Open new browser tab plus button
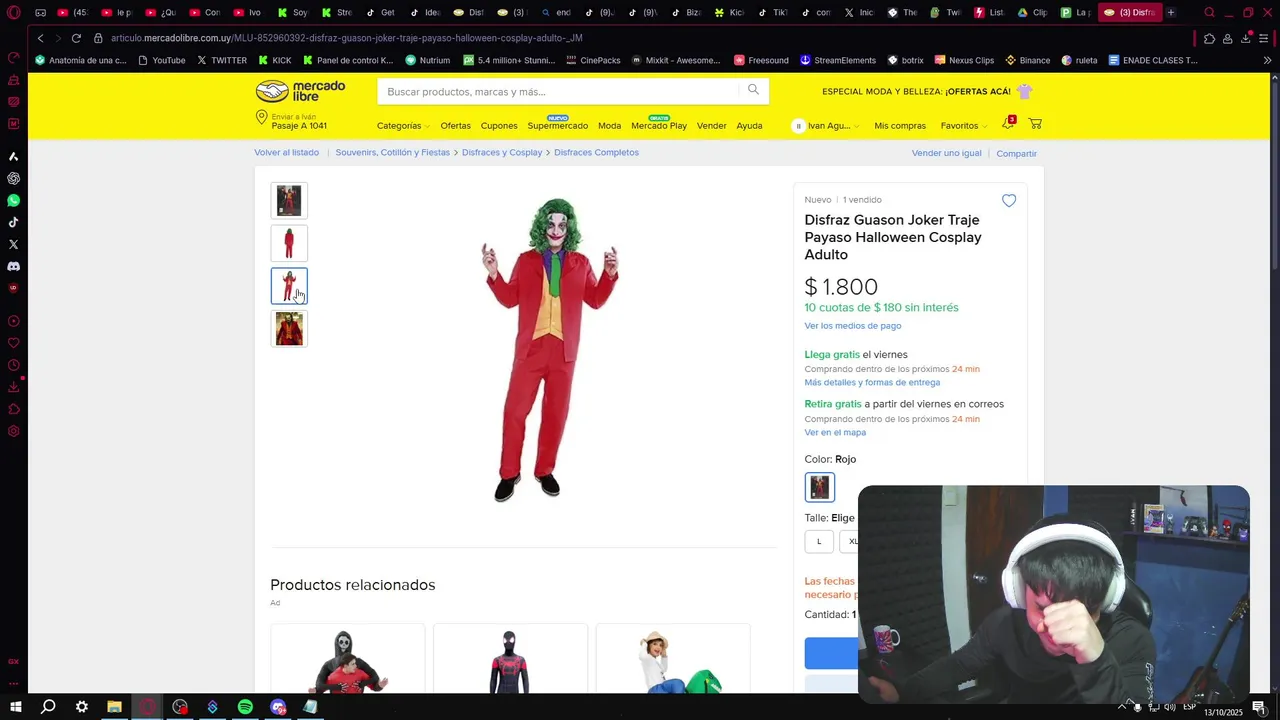 pos(1171,12)
